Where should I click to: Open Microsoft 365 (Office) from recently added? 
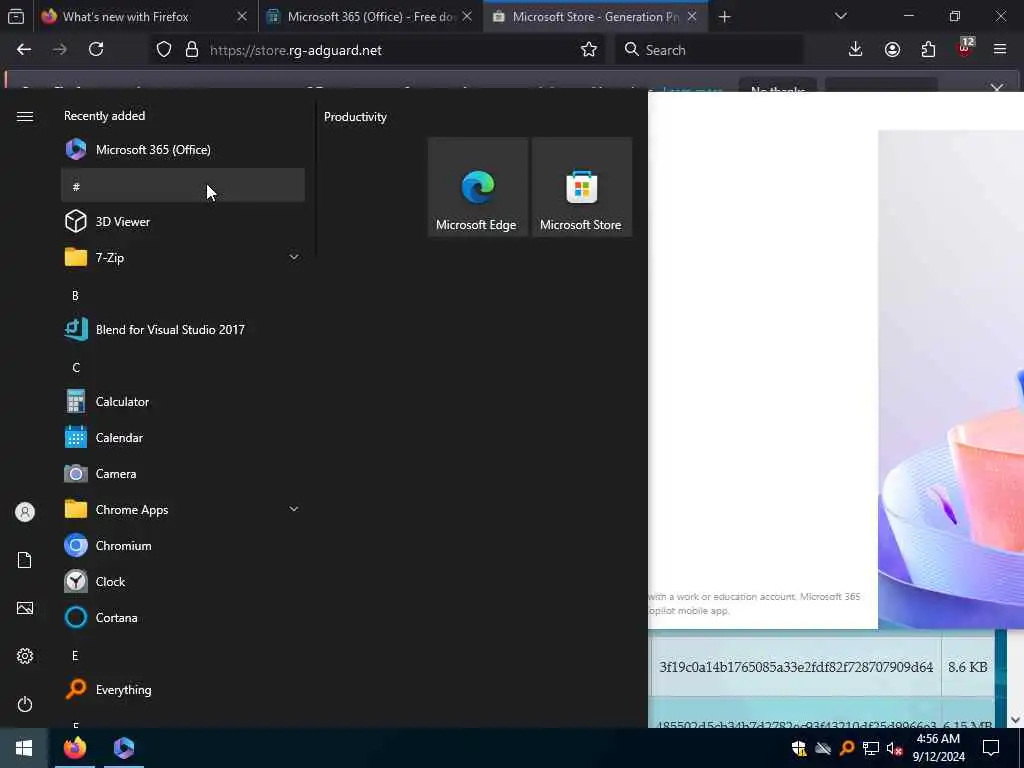pos(183,150)
